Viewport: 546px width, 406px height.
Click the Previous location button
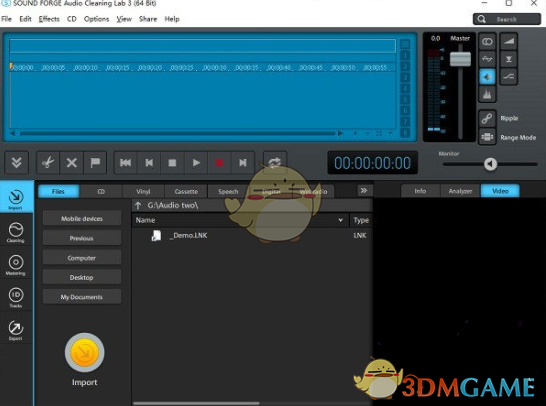[x=82, y=238]
